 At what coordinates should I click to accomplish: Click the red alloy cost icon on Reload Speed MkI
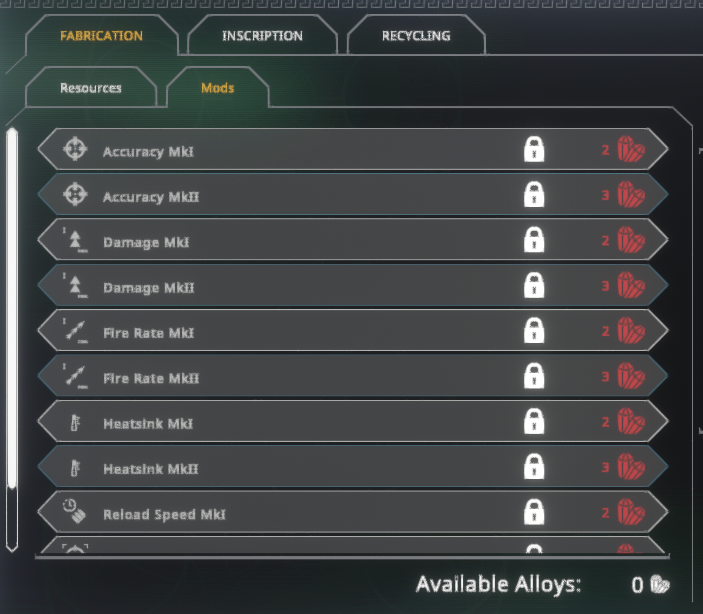631,512
